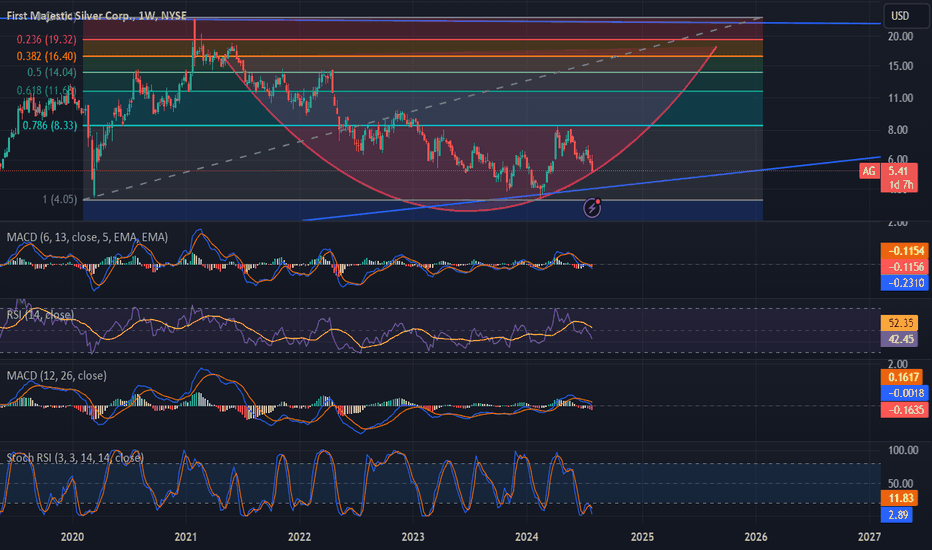
Task: Click the 2026 label on time axis
Action: coord(755,537)
